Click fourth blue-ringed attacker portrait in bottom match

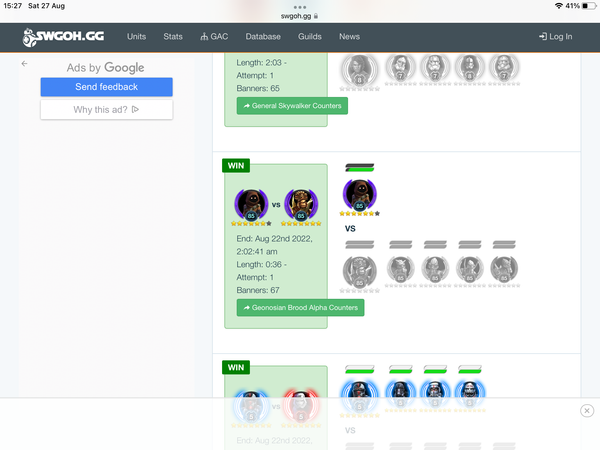click(x=470, y=394)
